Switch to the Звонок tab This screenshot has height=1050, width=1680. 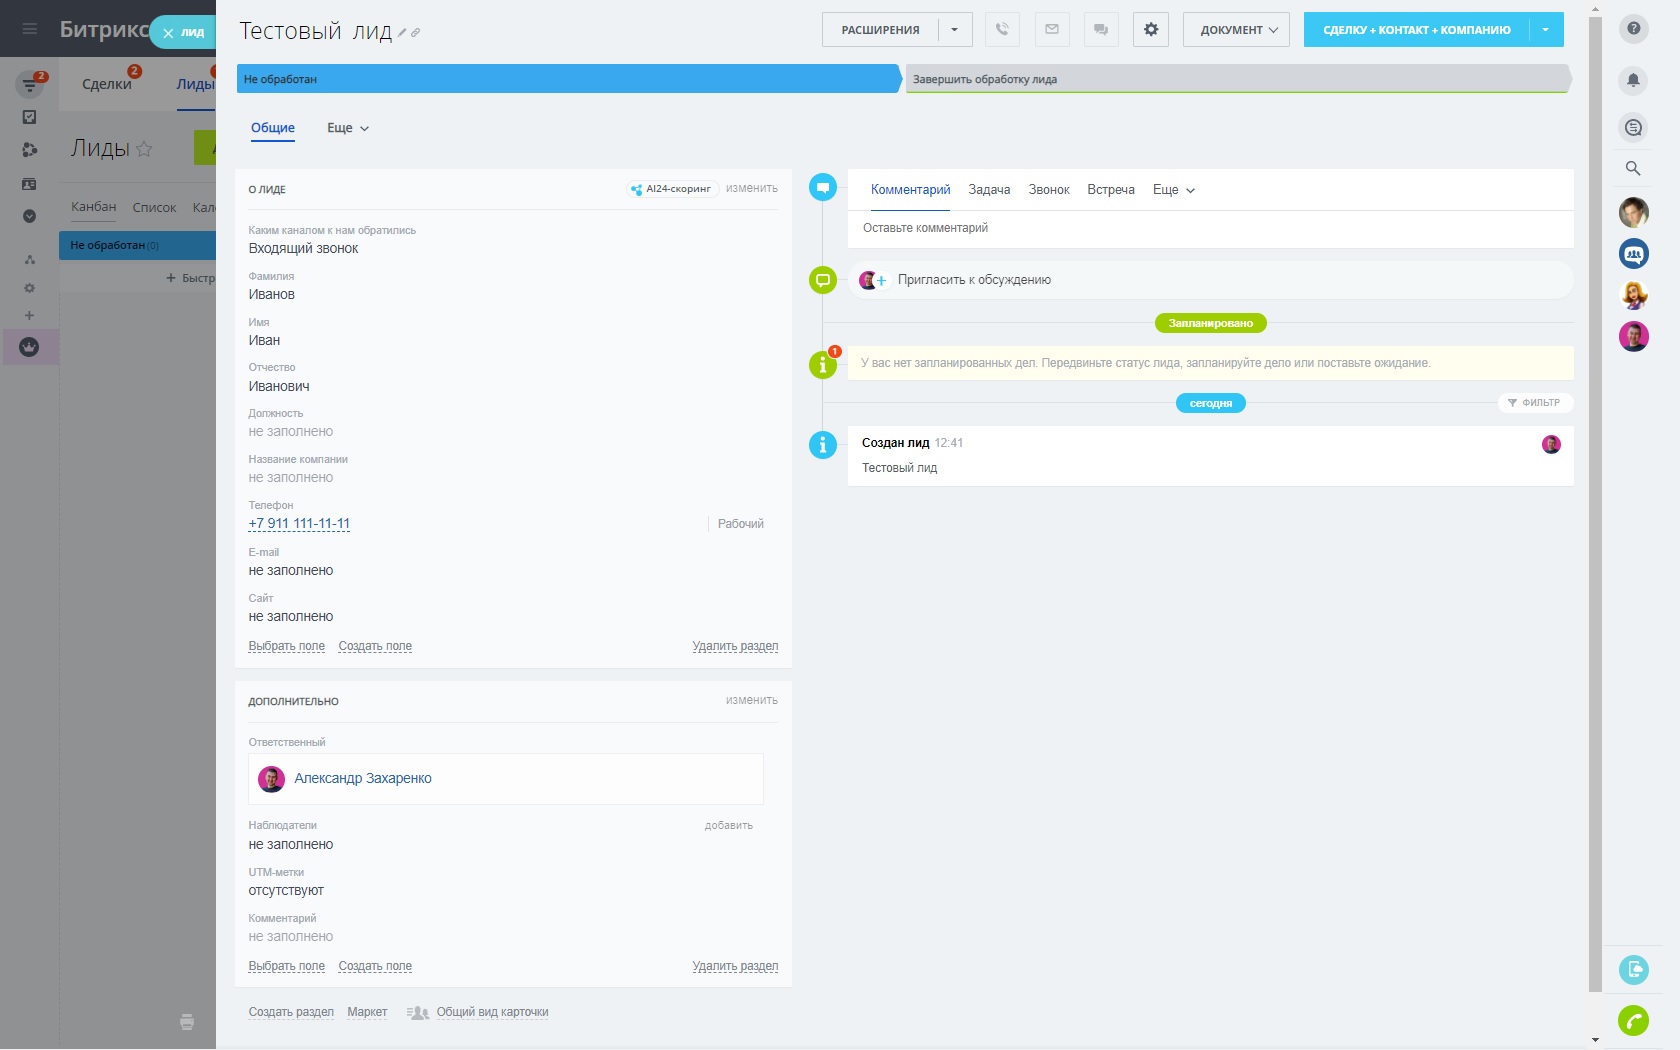1049,190
